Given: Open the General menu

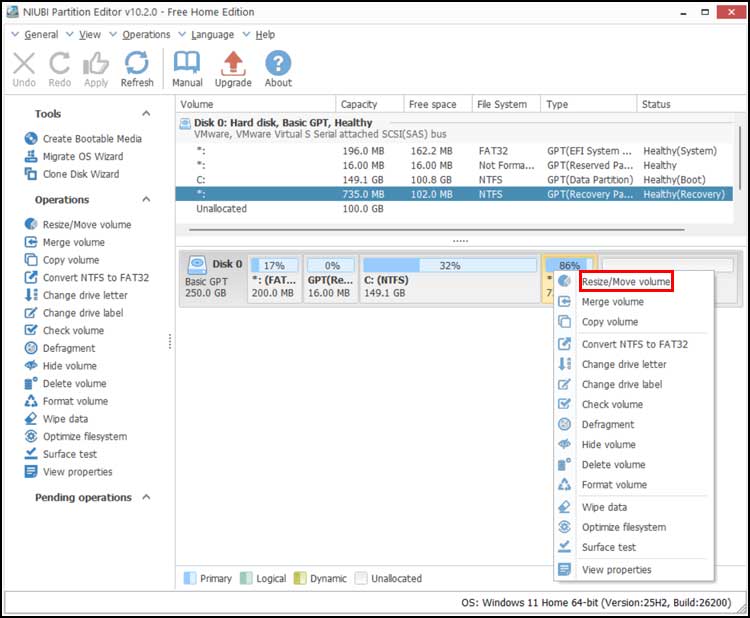Looking at the screenshot, I should (x=41, y=35).
